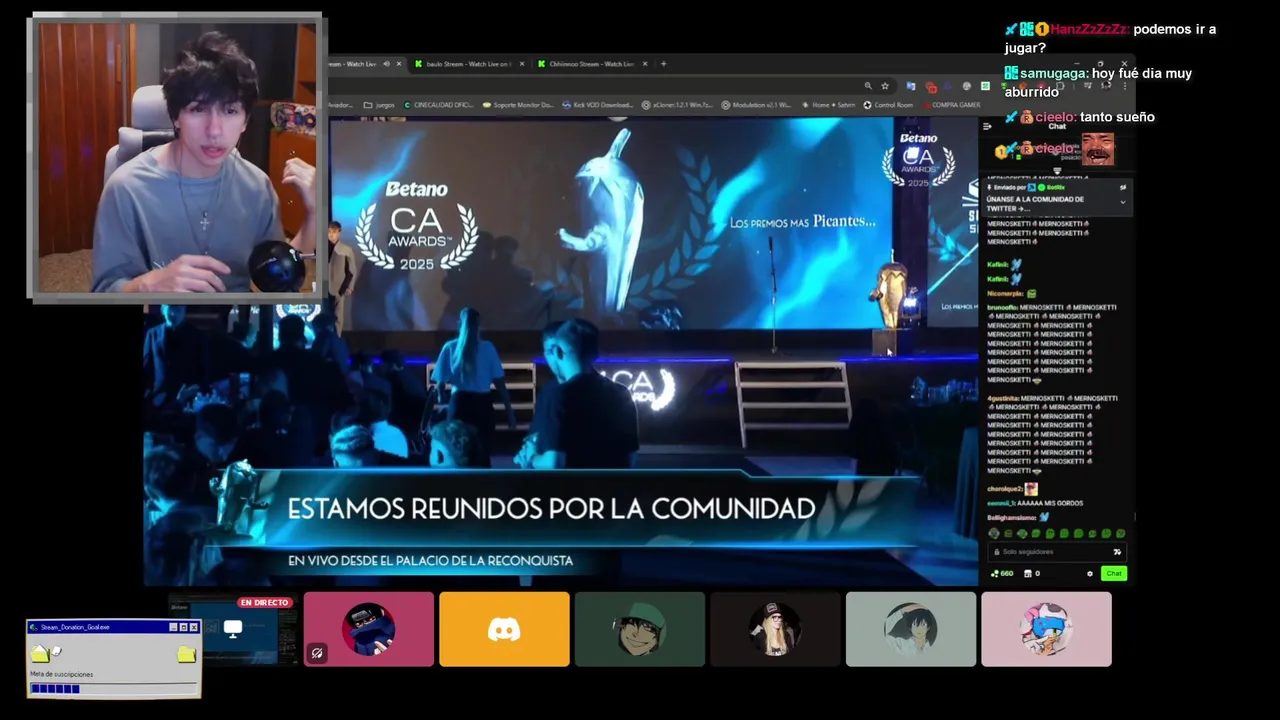Unpin the pinned Twitter community message
Image resolution: width=1280 pixels, height=720 pixels.
[x=1122, y=187]
